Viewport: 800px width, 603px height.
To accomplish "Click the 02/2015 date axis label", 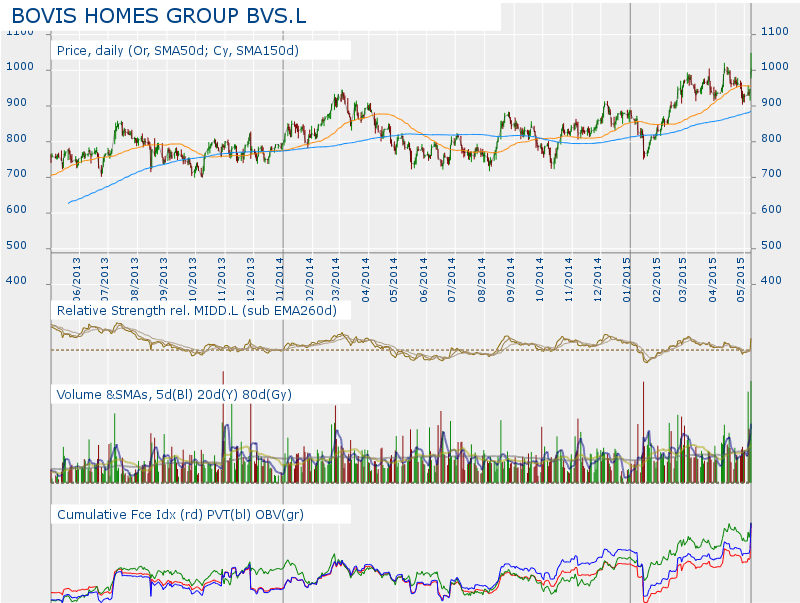I will tap(657, 280).
